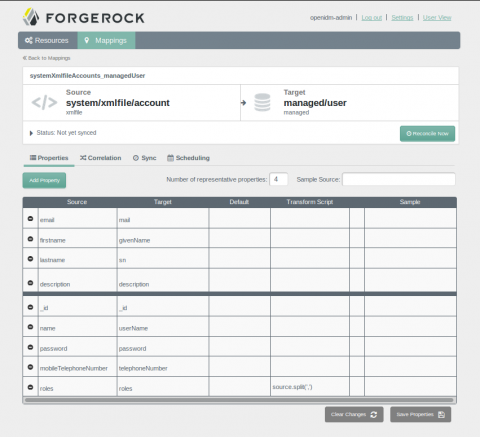Image resolution: width=480 pixels, height=437 pixels.
Task: Click the system/xmlfile/account source name
Action: click(x=118, y=103)
